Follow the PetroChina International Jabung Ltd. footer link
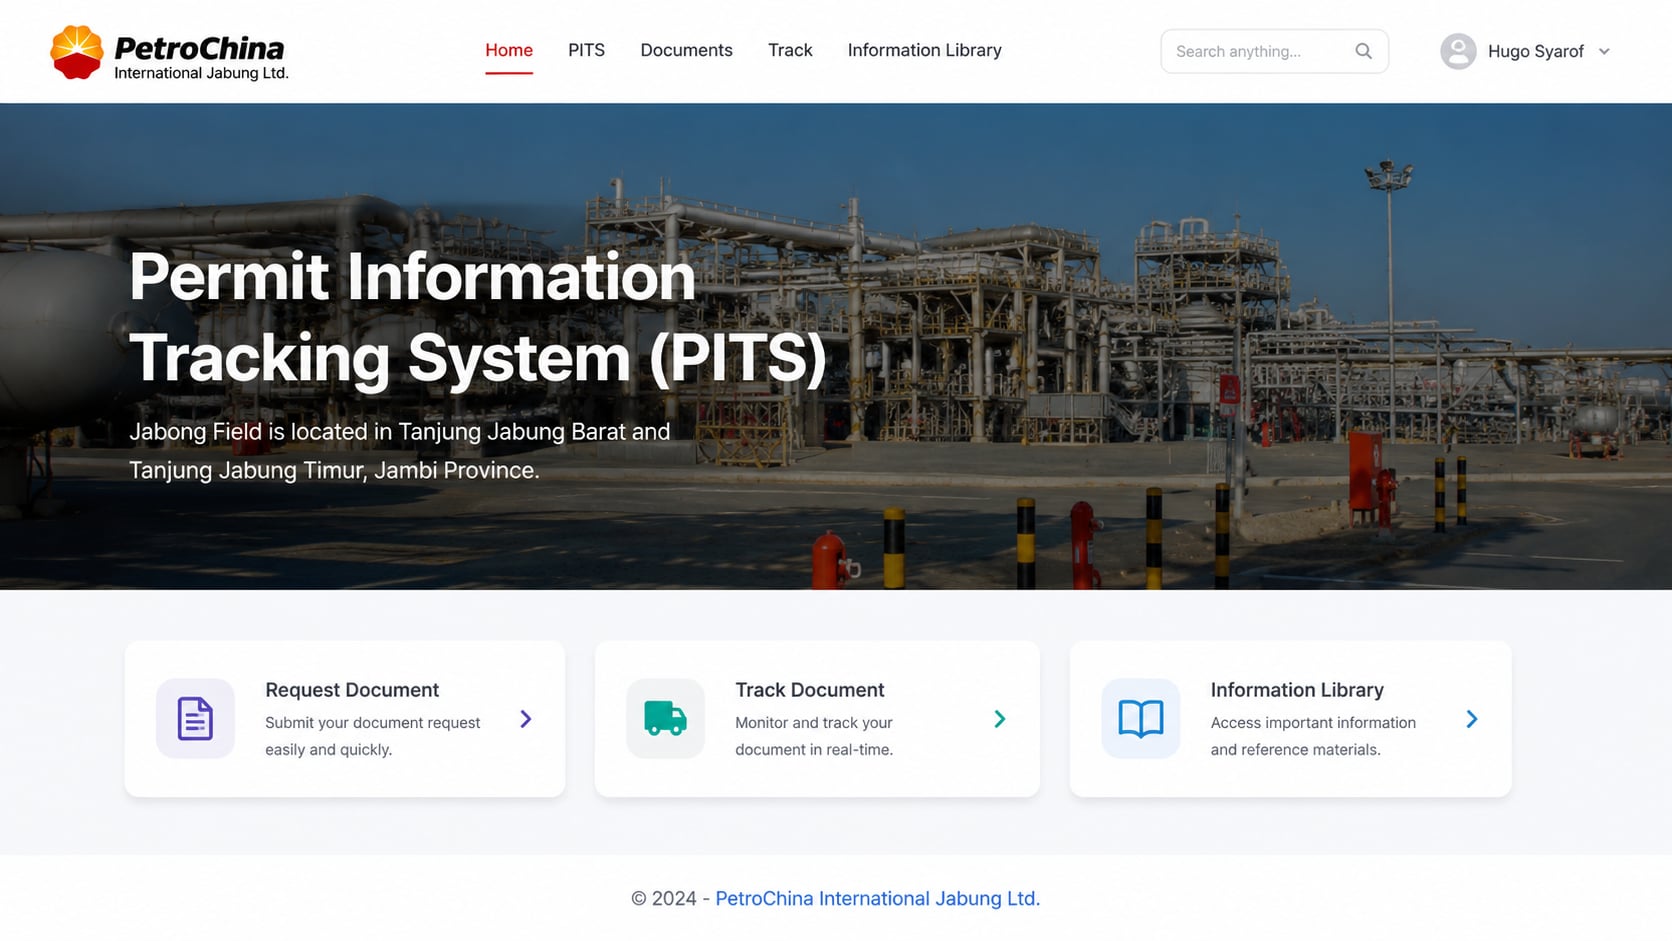1672x941 pixels. (x=877, y=898)
